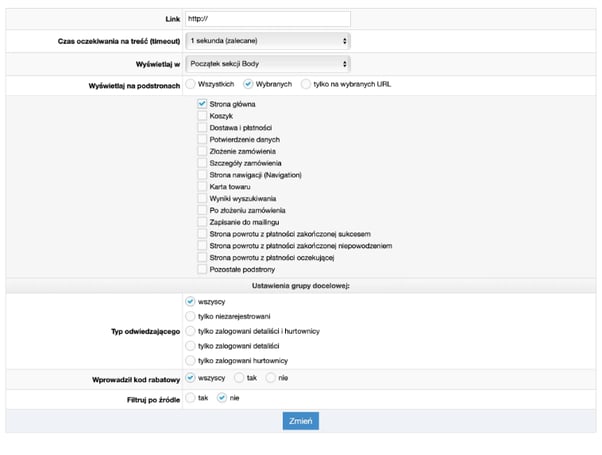This screenshot has height=455, width=602.
Task: Open the timeout dropdown '1 sekunda (zalecane)'
Action: click(267, 41)
